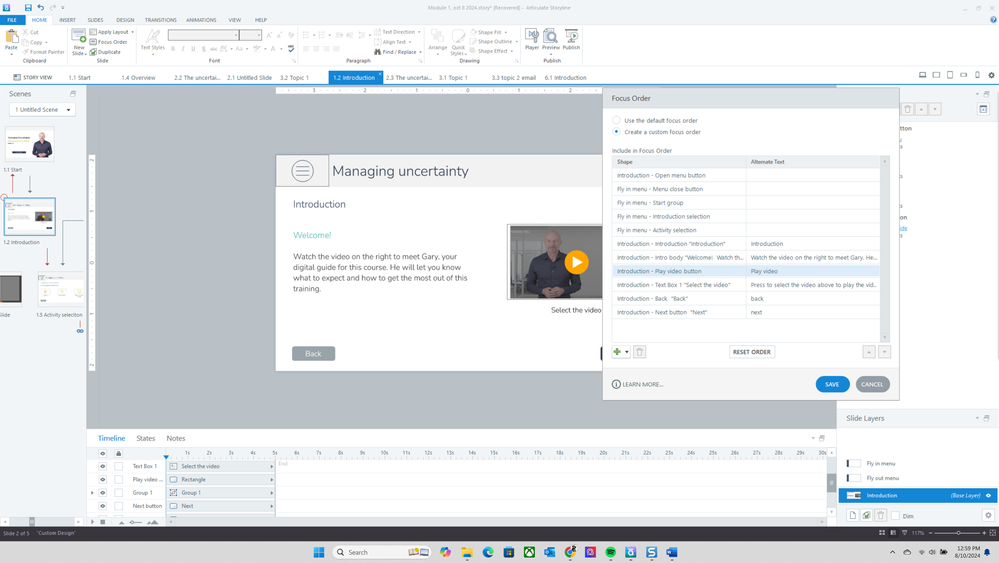Delete selected item with focus order trash icon
Viewport: 999px width, 563px height.
point(640,352)
